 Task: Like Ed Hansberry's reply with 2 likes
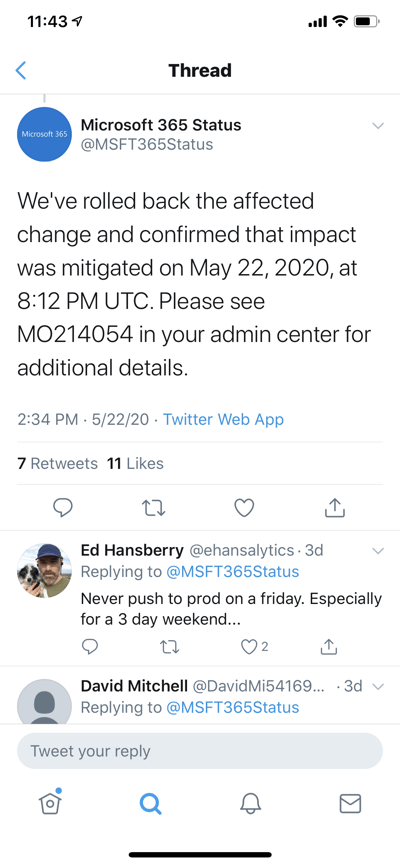click(x=254, y=646)
